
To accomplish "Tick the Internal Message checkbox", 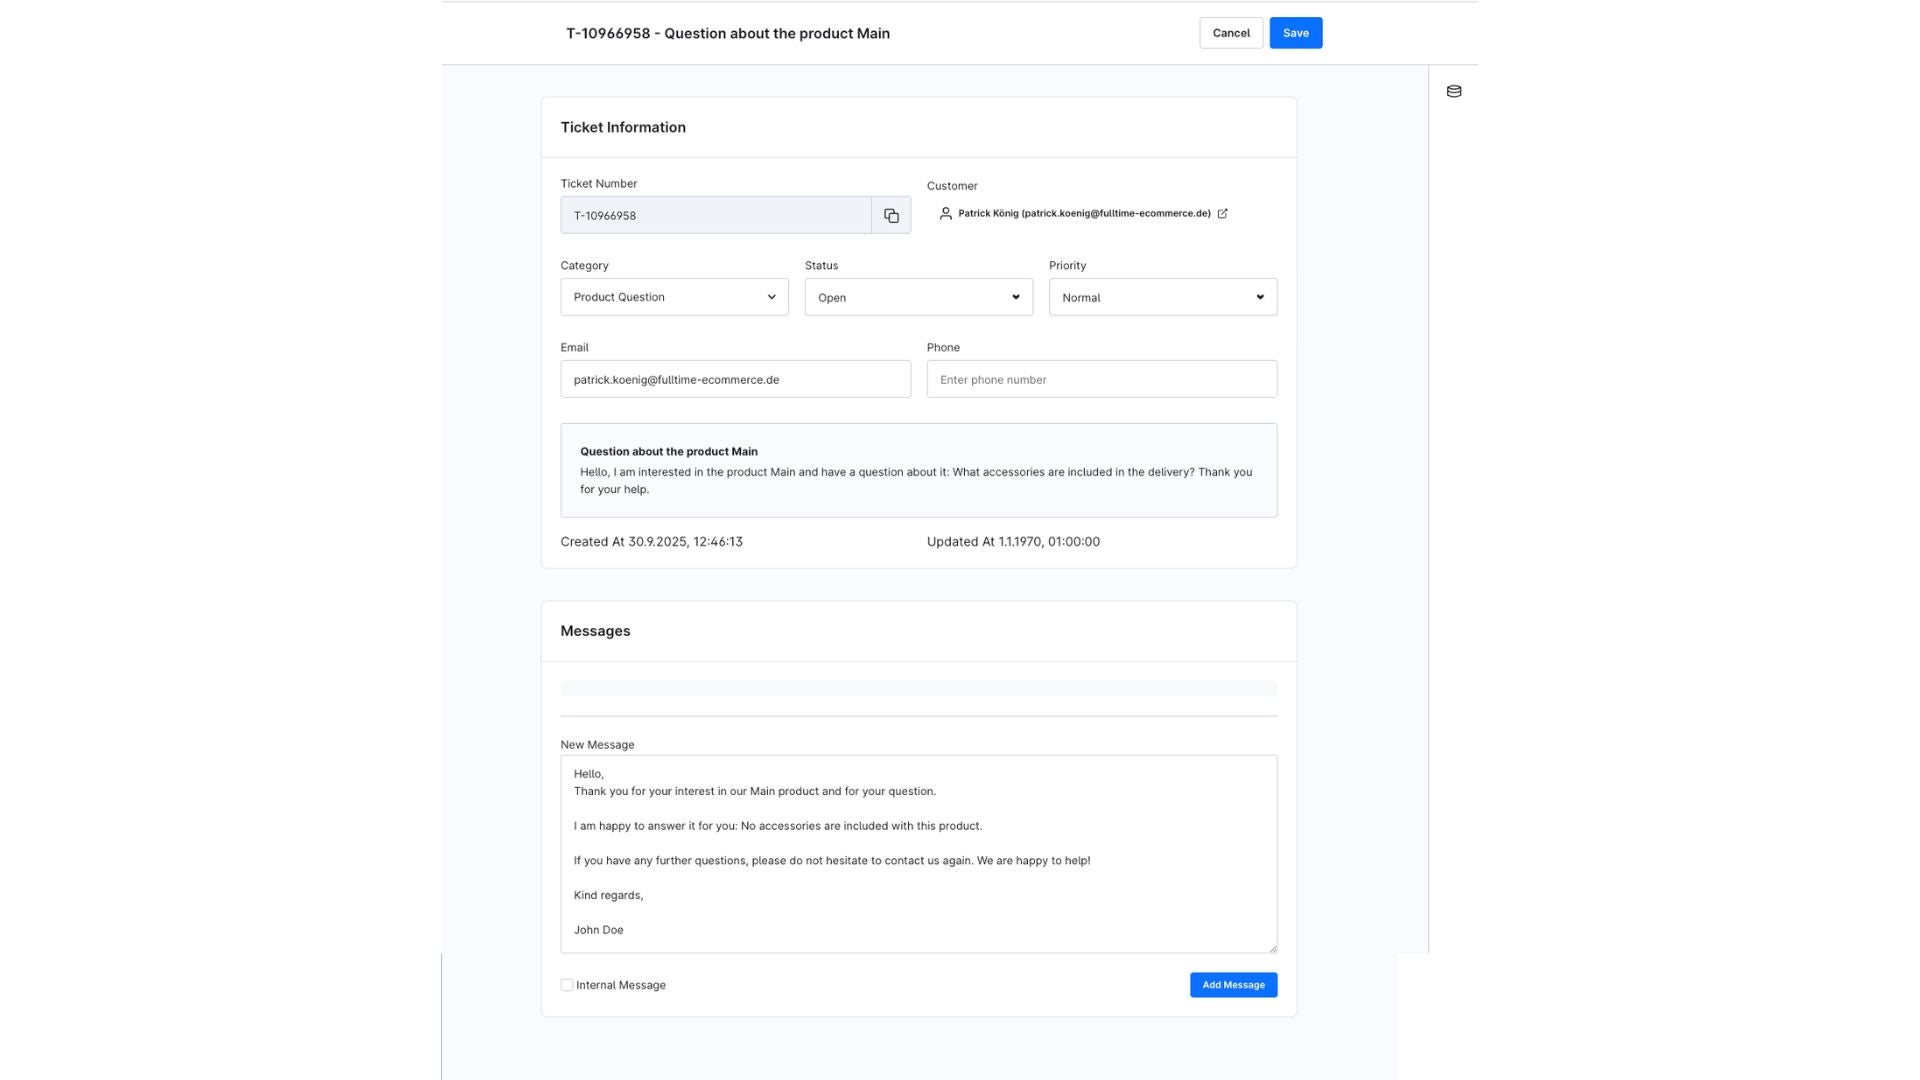I will (x=567, y=985).
